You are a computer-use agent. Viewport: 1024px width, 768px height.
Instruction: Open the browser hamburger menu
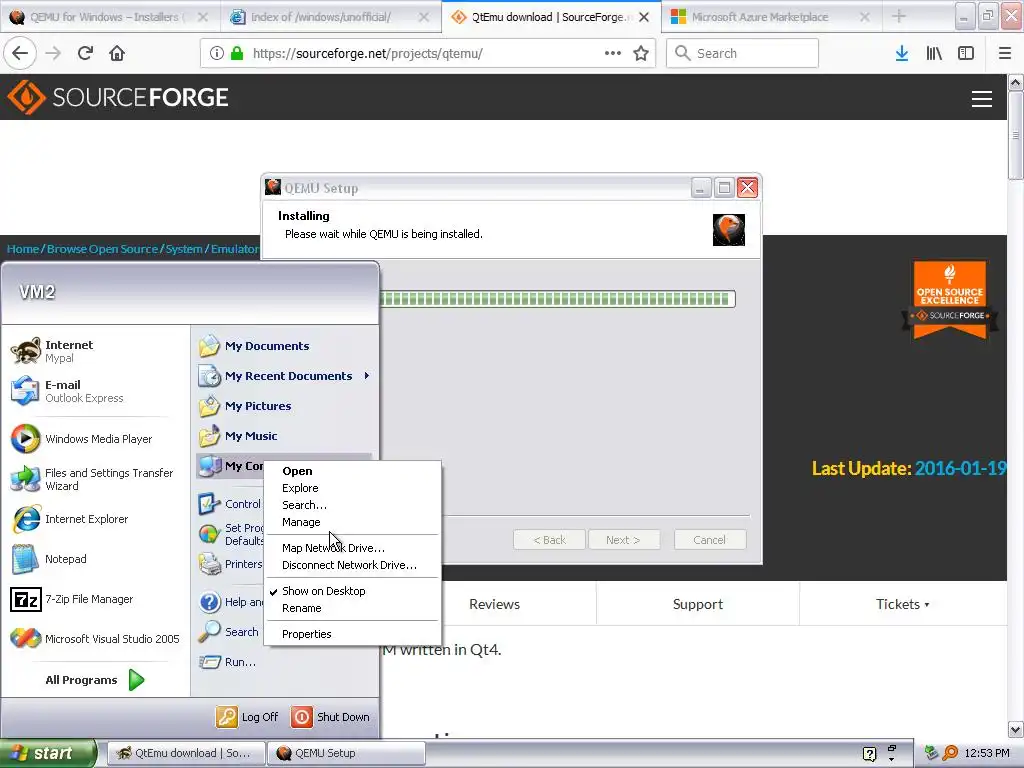(1005, 53)
